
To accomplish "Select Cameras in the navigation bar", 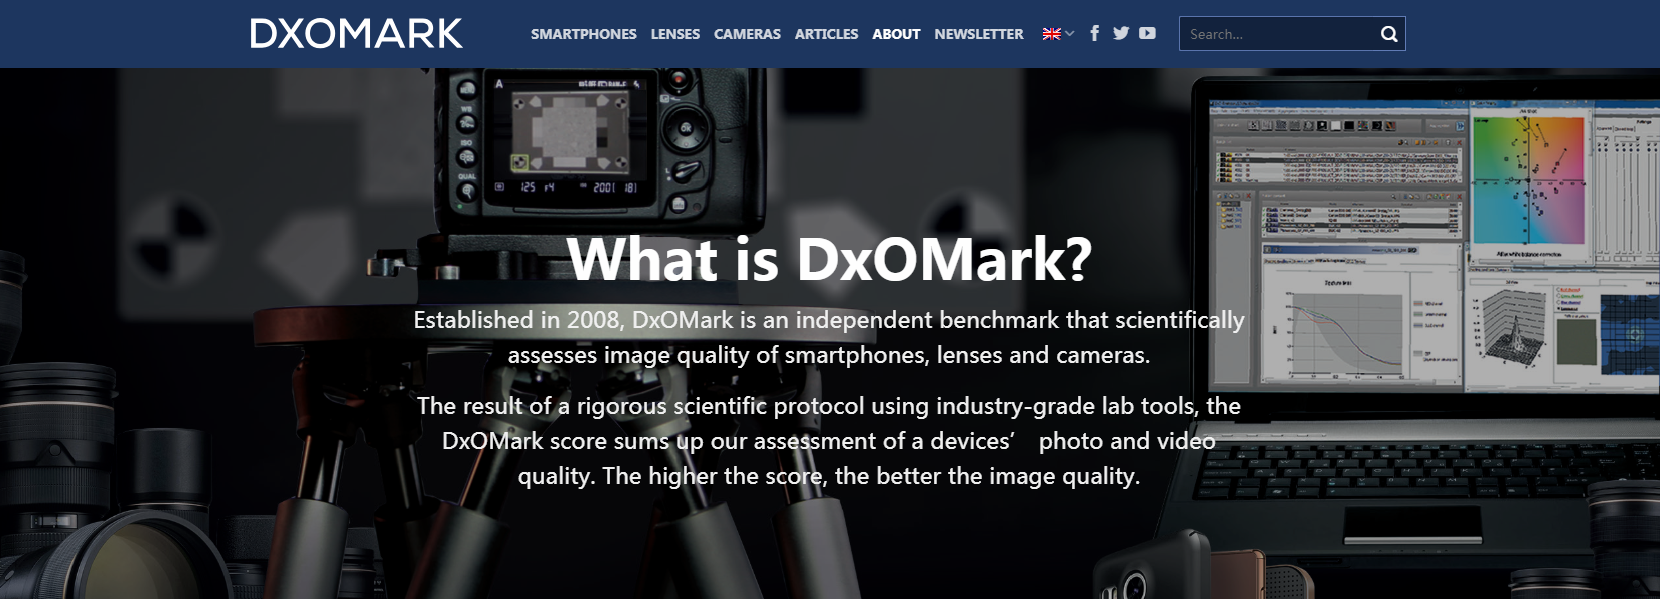I will pos(747,34).
